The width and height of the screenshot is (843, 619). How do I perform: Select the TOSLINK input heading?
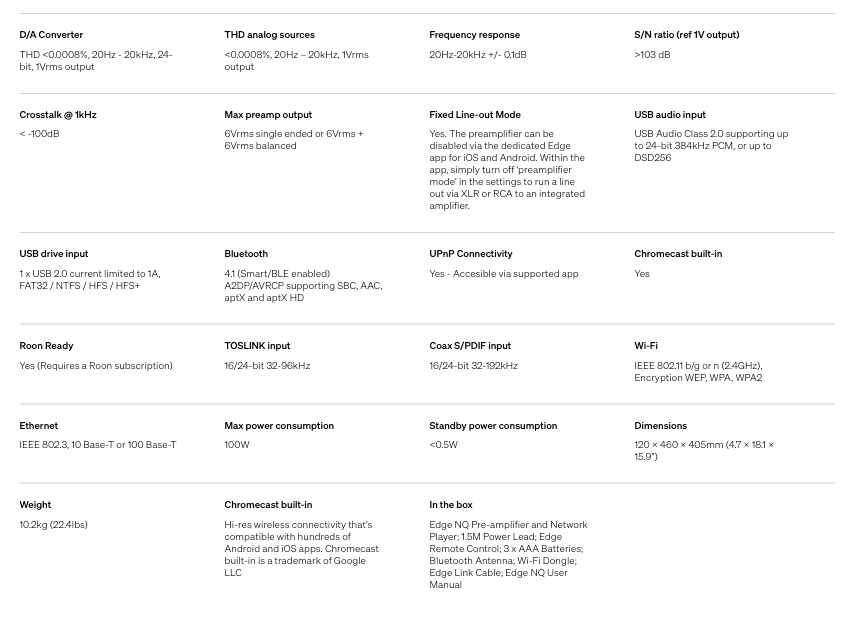pyautogui.click(x=257, y=346)
